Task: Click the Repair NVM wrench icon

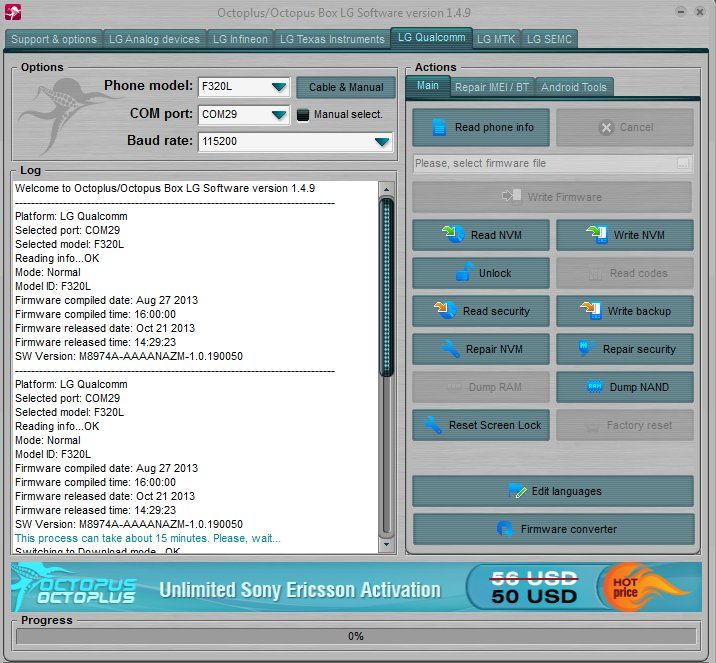Action: [450, 349]
